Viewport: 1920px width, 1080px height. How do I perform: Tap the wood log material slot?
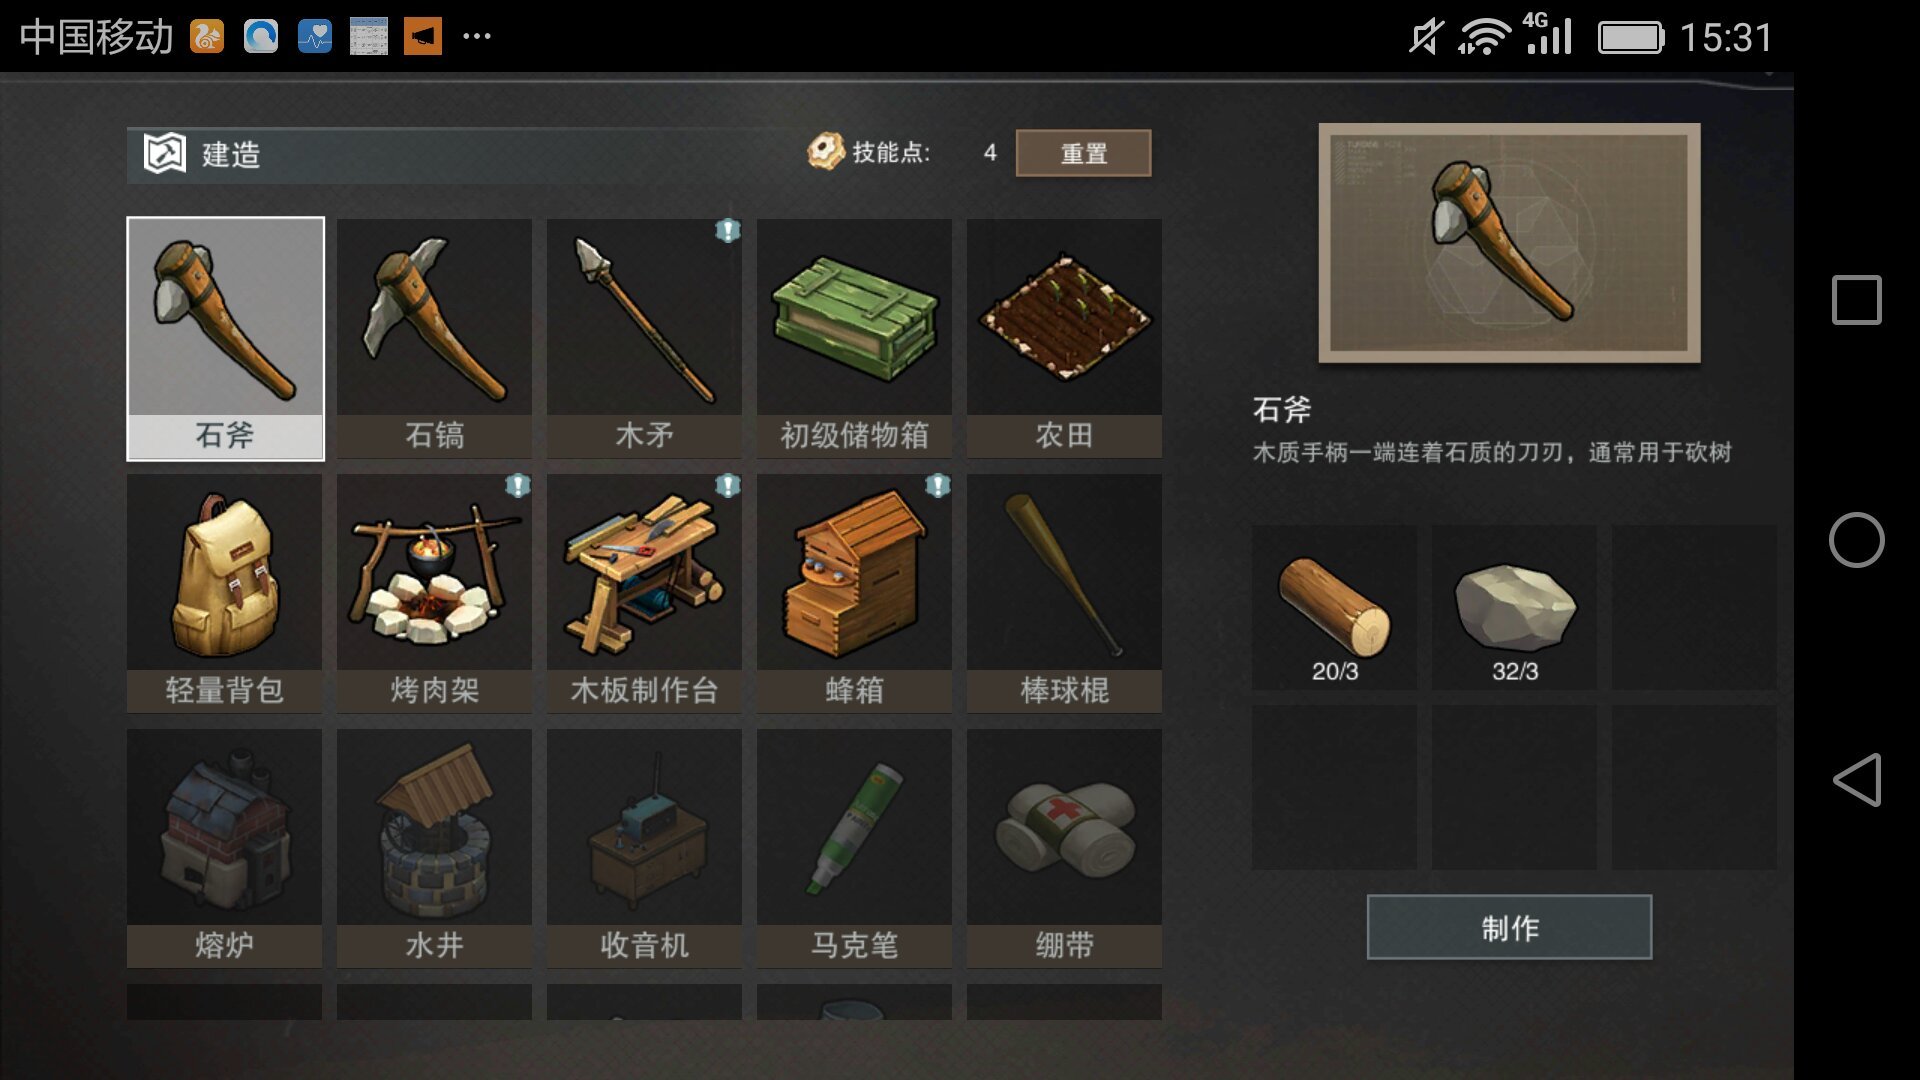[1334, 607]
